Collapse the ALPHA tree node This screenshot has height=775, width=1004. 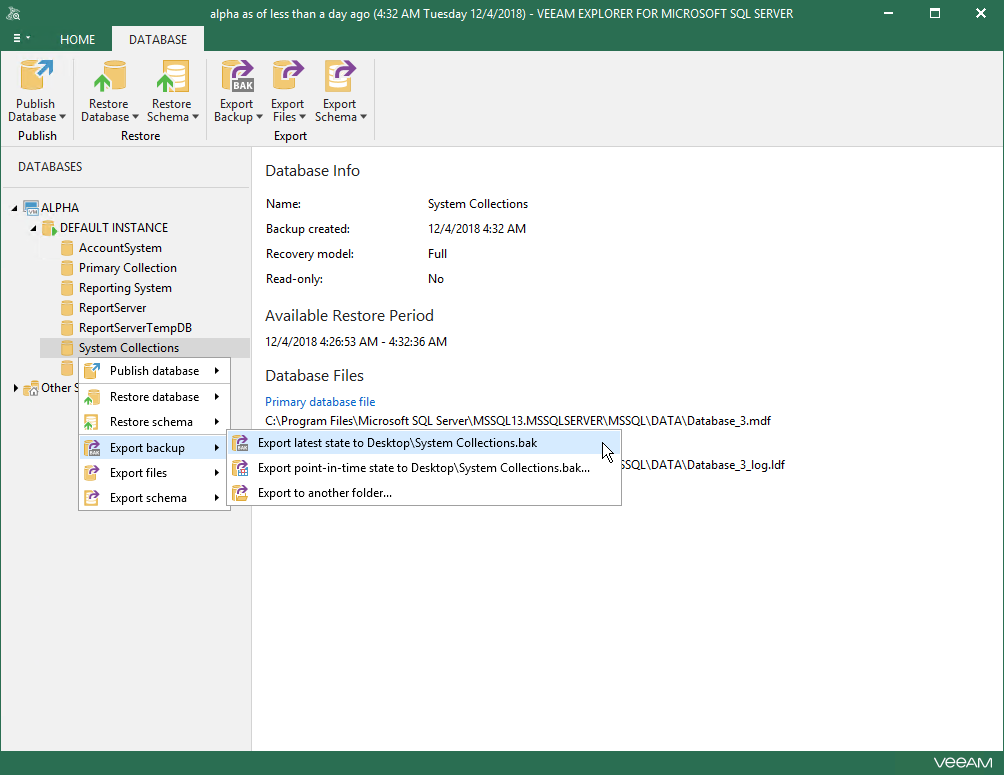(14, 208)
